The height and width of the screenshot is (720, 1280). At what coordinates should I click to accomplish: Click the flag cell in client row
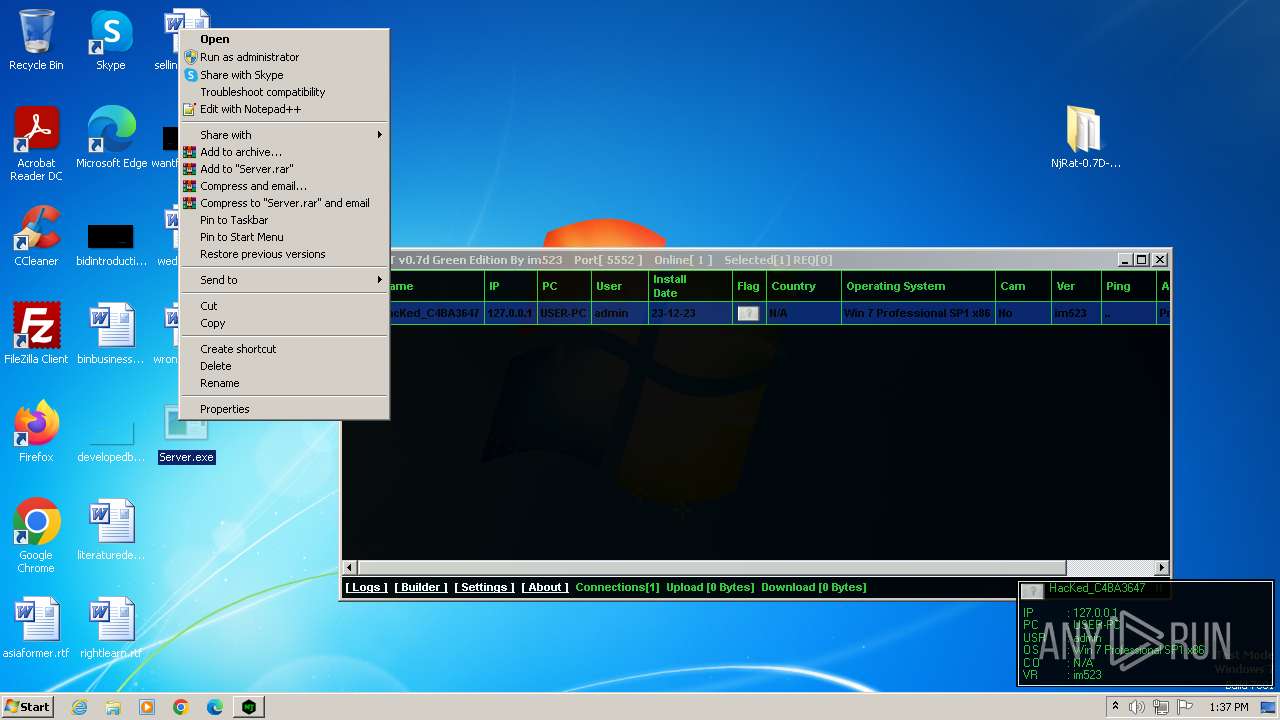(x=748, y=313)
